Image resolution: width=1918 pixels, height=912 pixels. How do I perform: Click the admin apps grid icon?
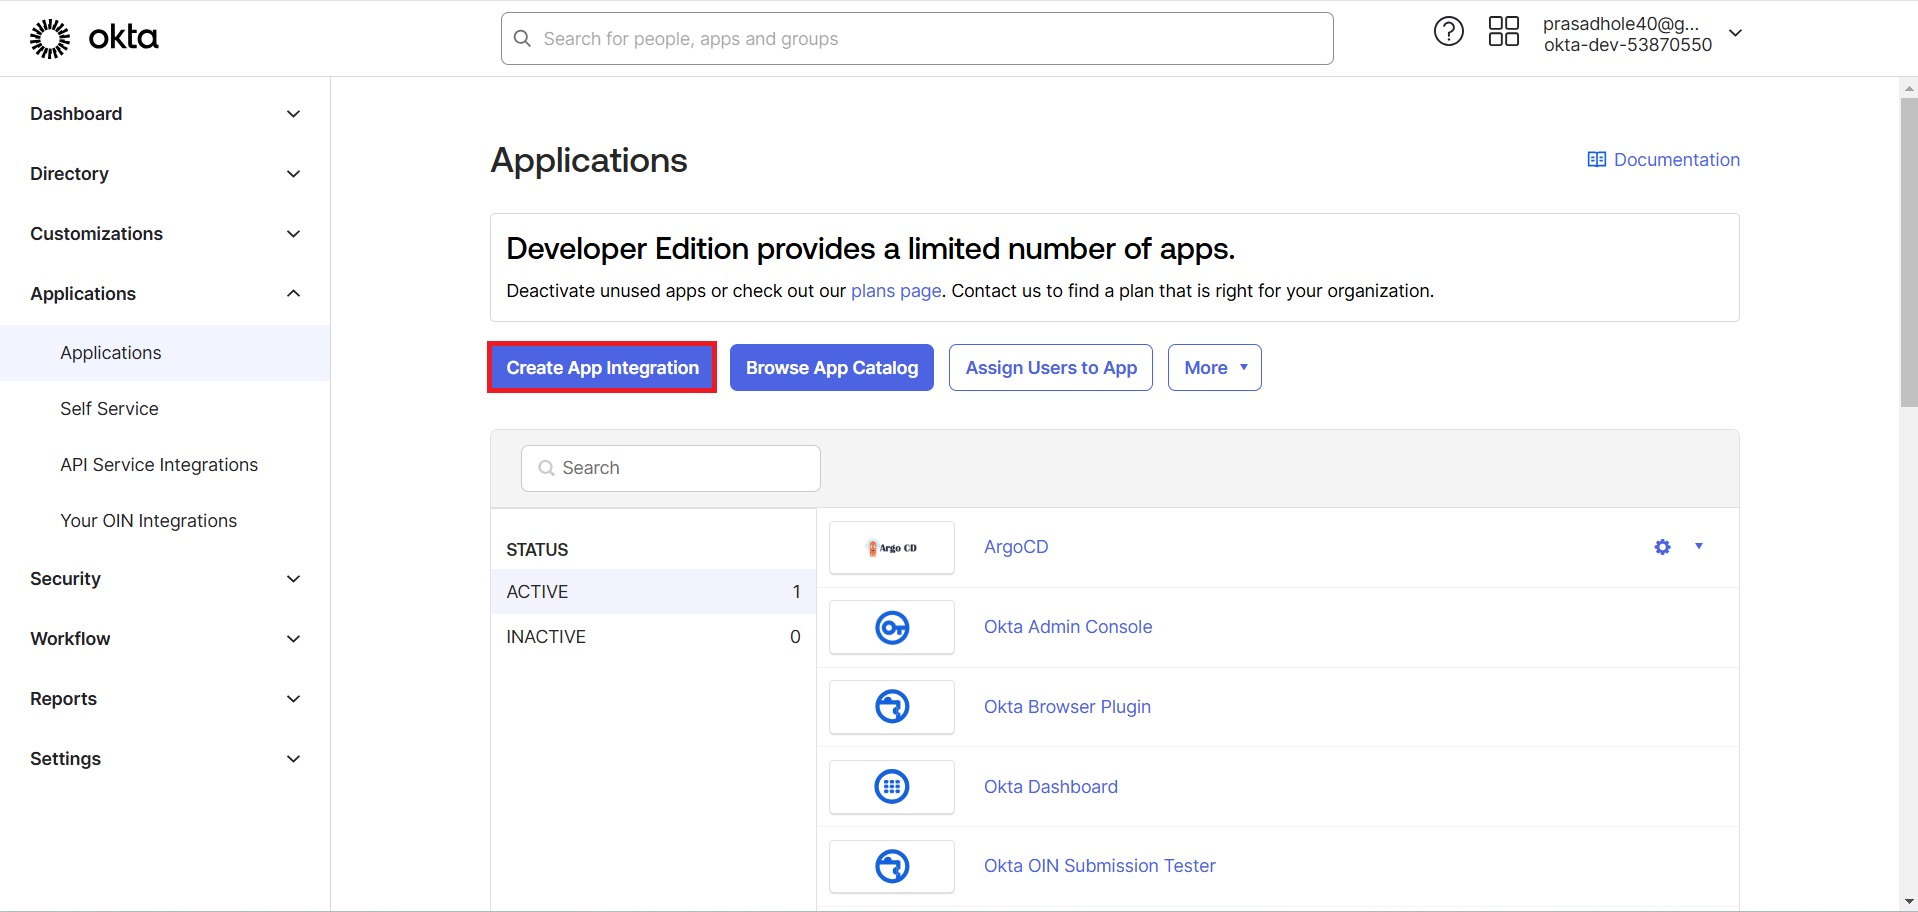tap(1503, 31)
